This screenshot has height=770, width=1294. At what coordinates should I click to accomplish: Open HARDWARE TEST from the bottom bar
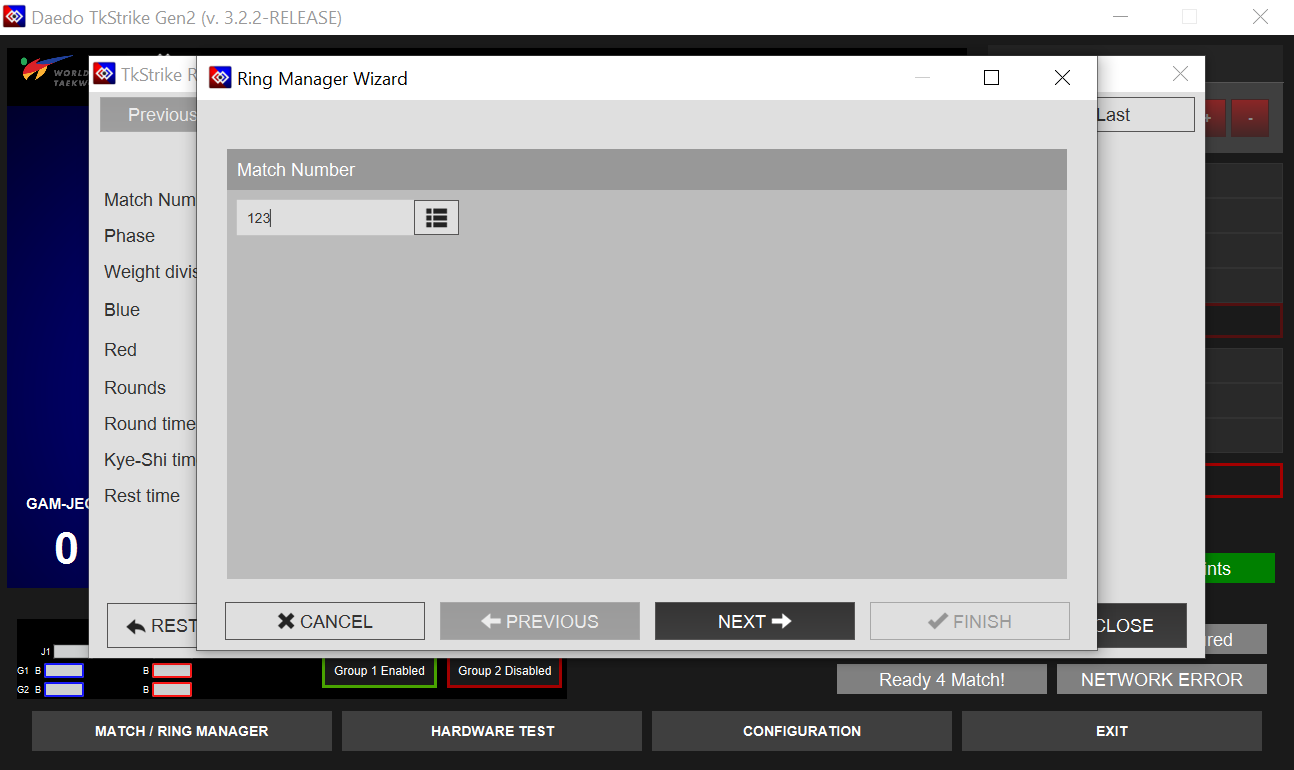pos(492,731)
